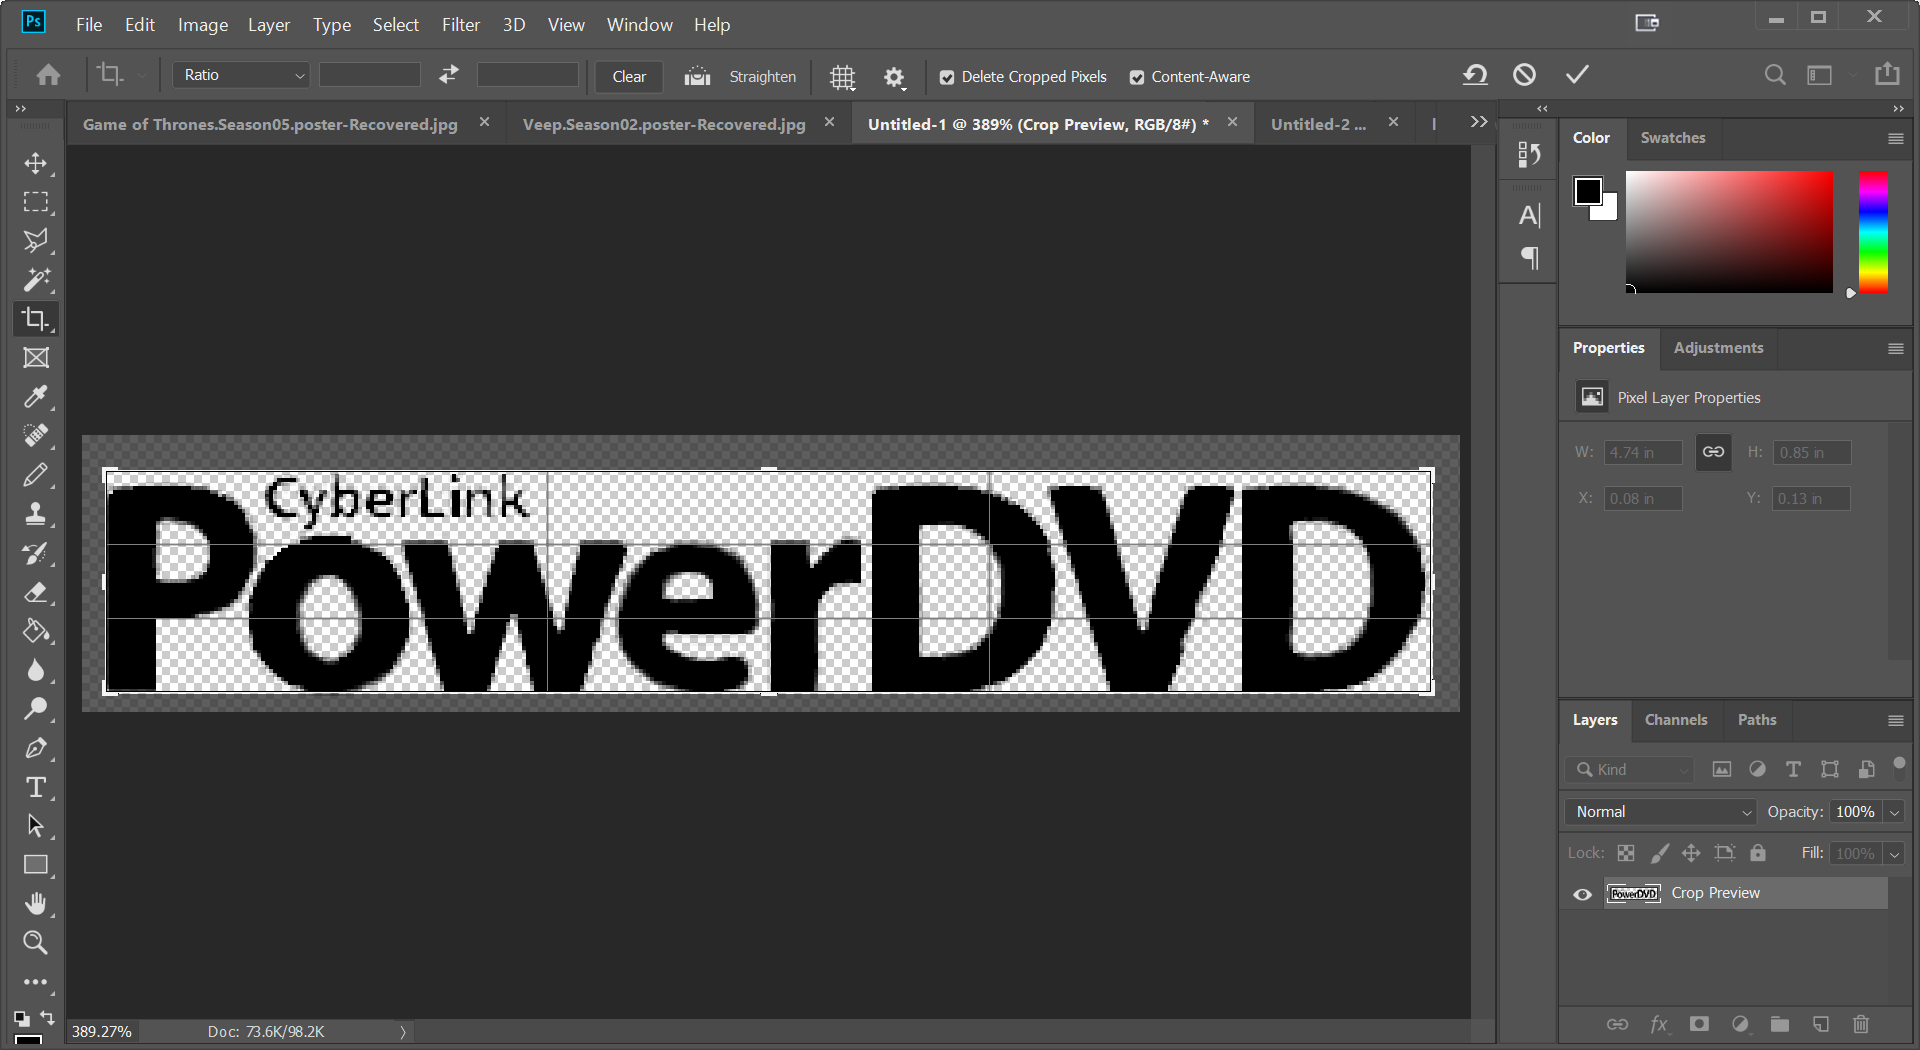Screen dimensions: 1920x1050
Task: Reset the crop box and rotation
Action: [1475, 75]
